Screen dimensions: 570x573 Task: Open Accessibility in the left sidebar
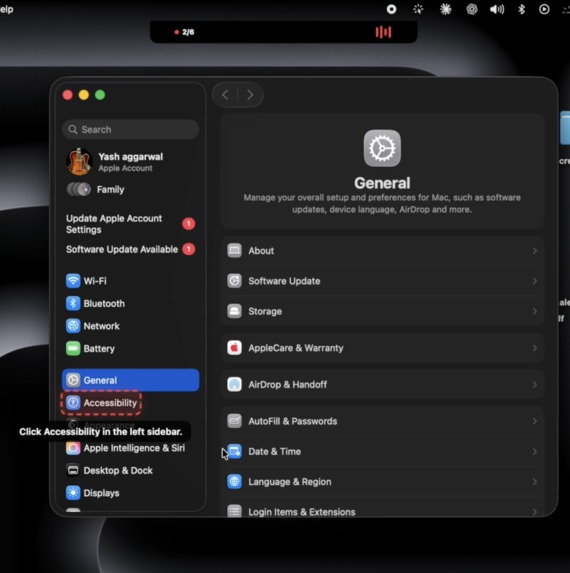click(101, 403)
